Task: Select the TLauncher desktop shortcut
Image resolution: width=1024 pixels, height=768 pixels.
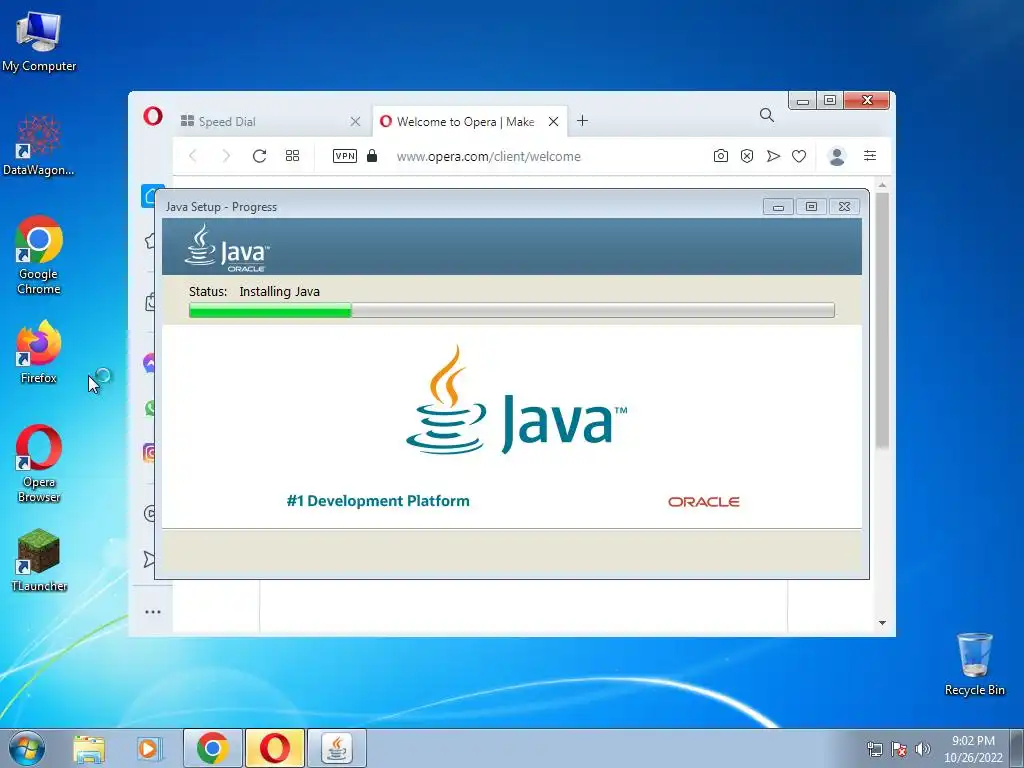Action: 39,560
